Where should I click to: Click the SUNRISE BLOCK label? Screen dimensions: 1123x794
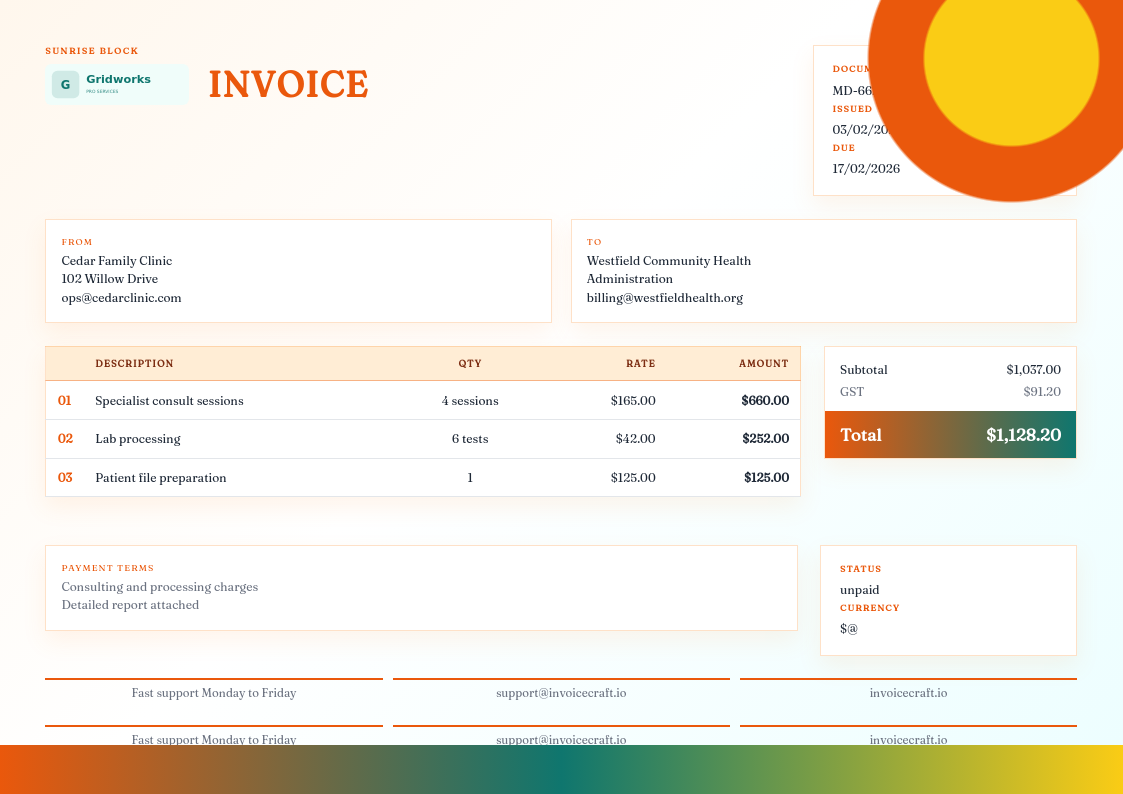pyautogui.click(x=92, y=51)
